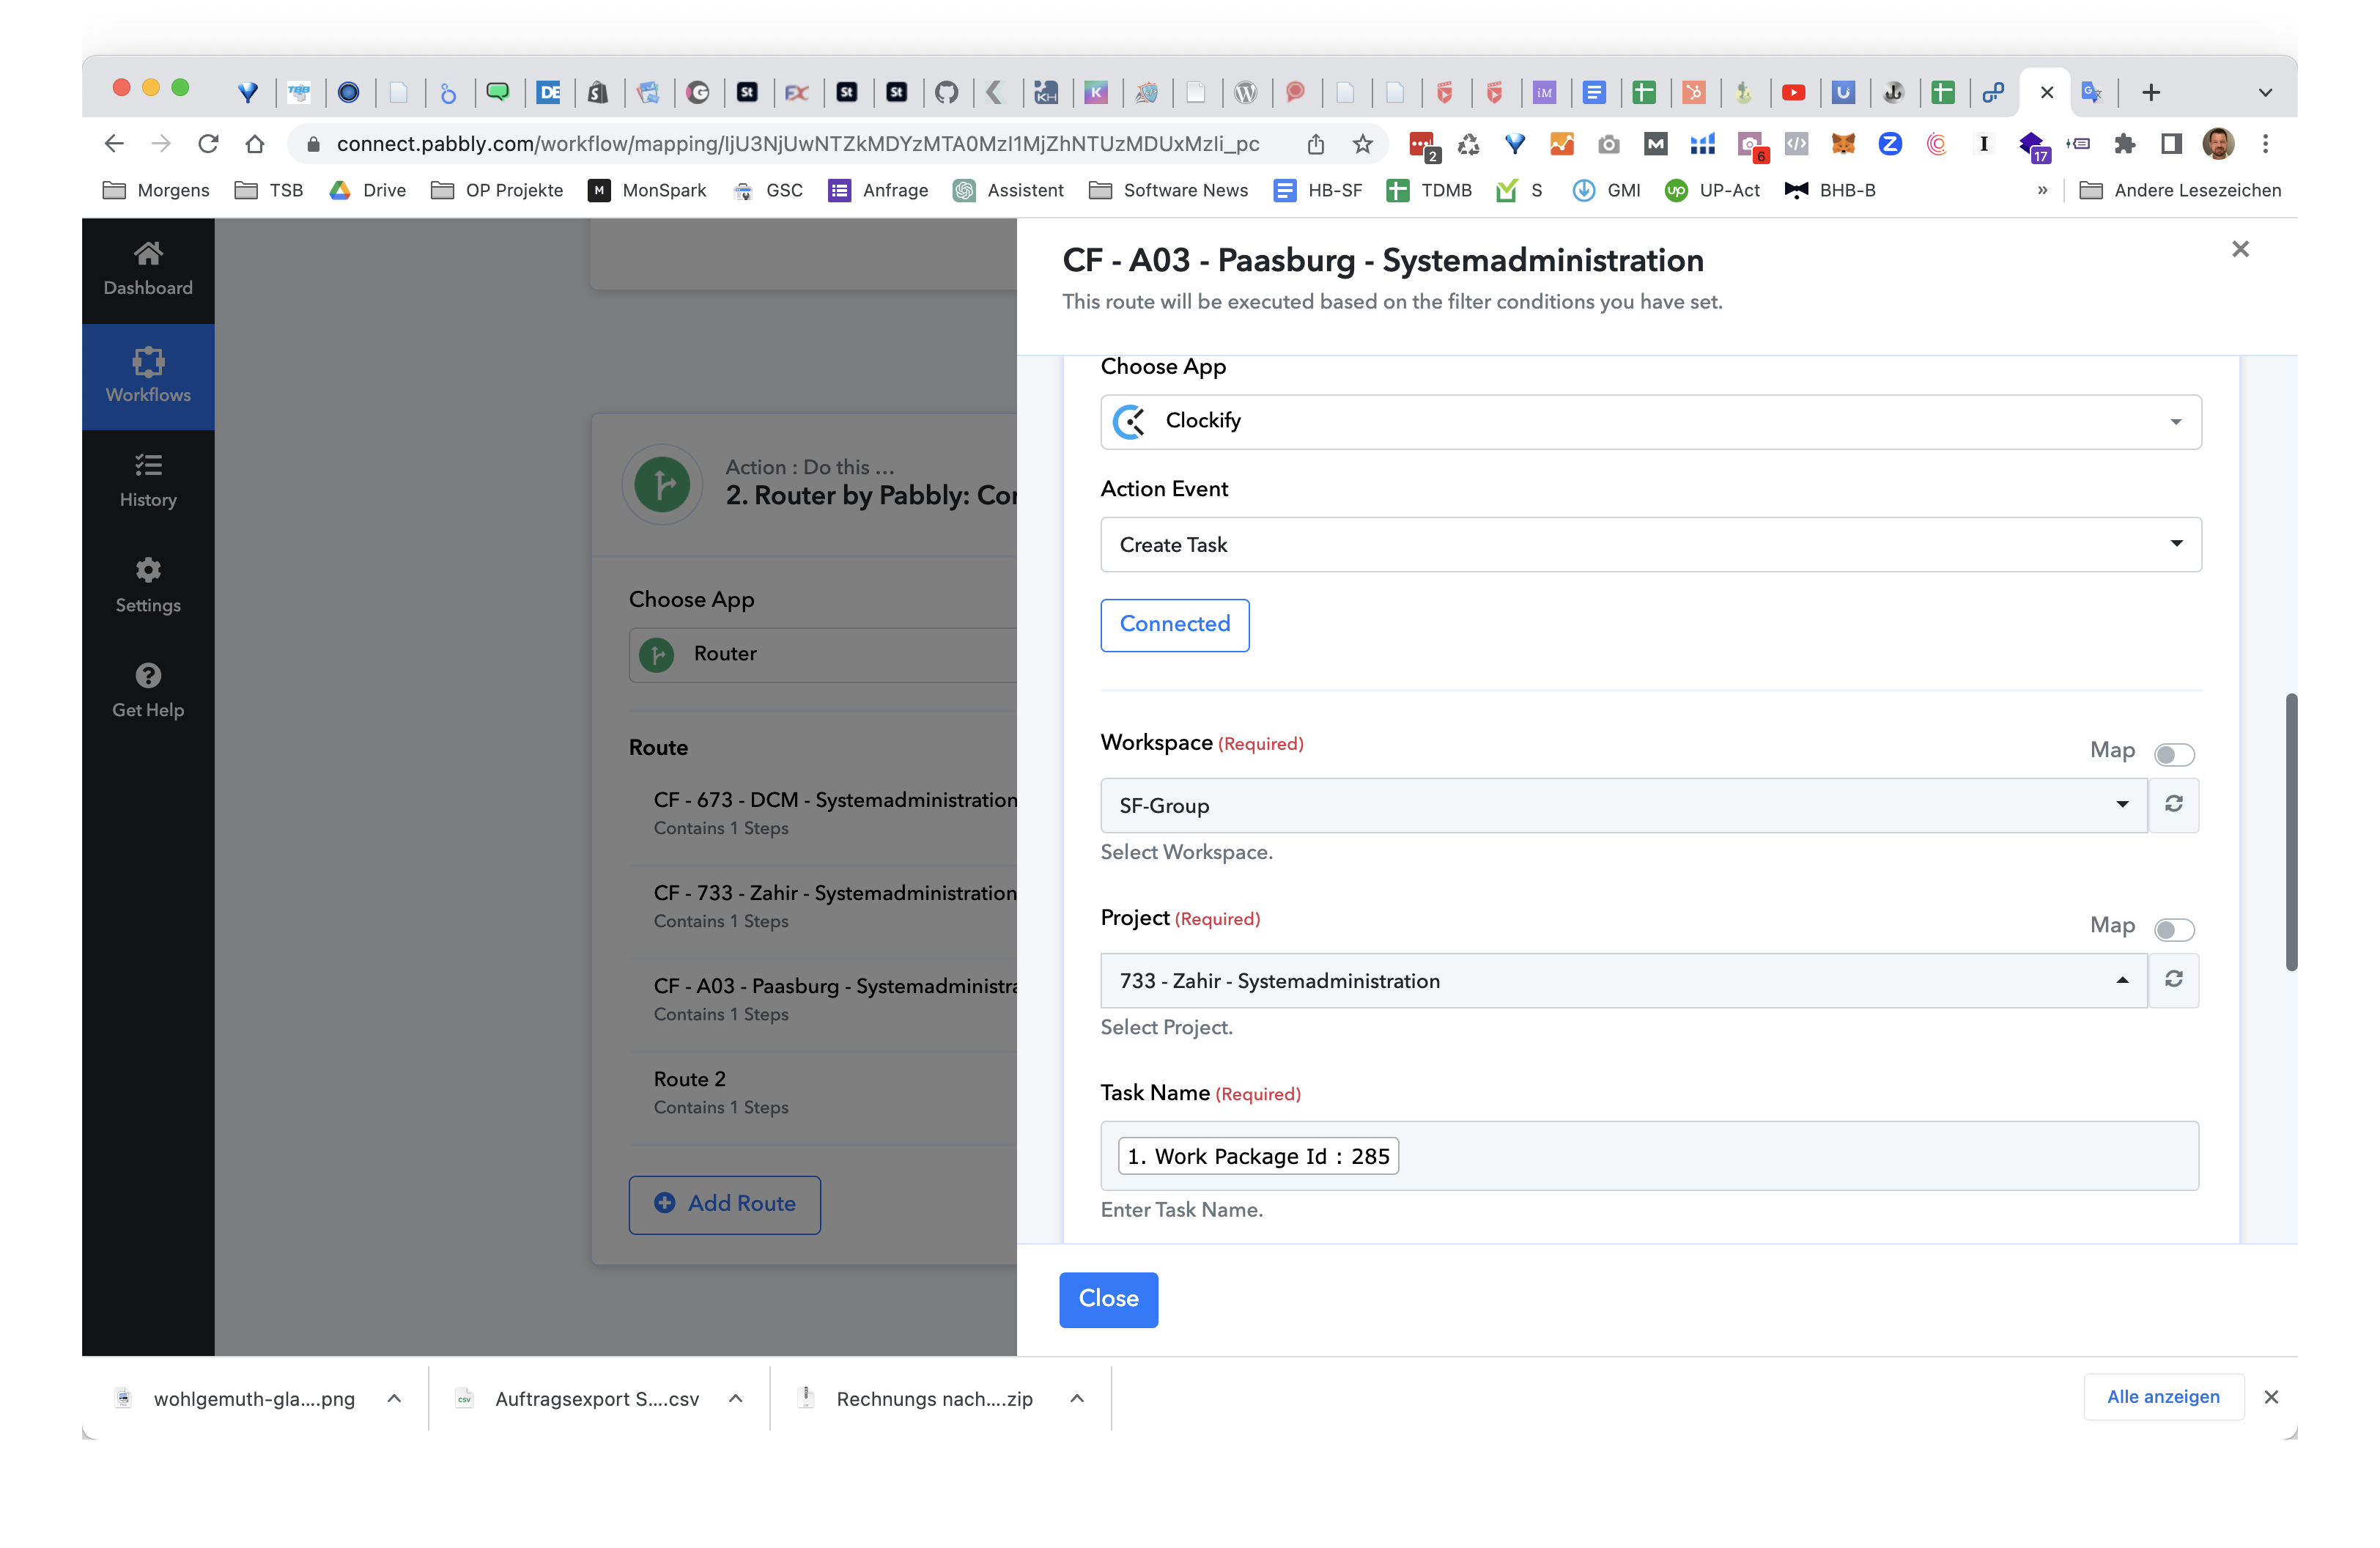
Task: Share this page from the address bar
Action: pyautogui.click(x=1315, y=144)
